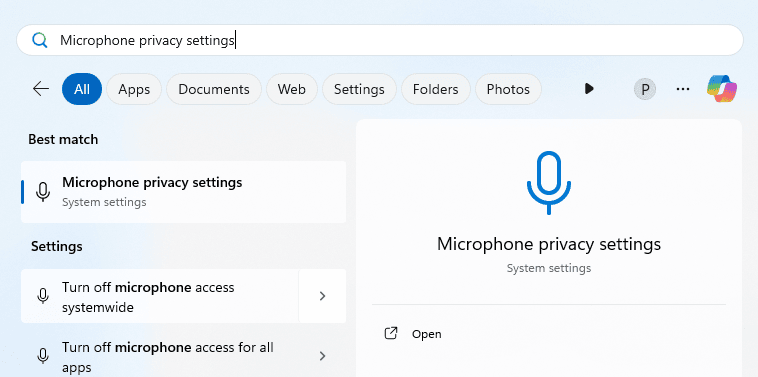Click System settings label in preview pane
The image size is (758, 377).
pos(549,268)
